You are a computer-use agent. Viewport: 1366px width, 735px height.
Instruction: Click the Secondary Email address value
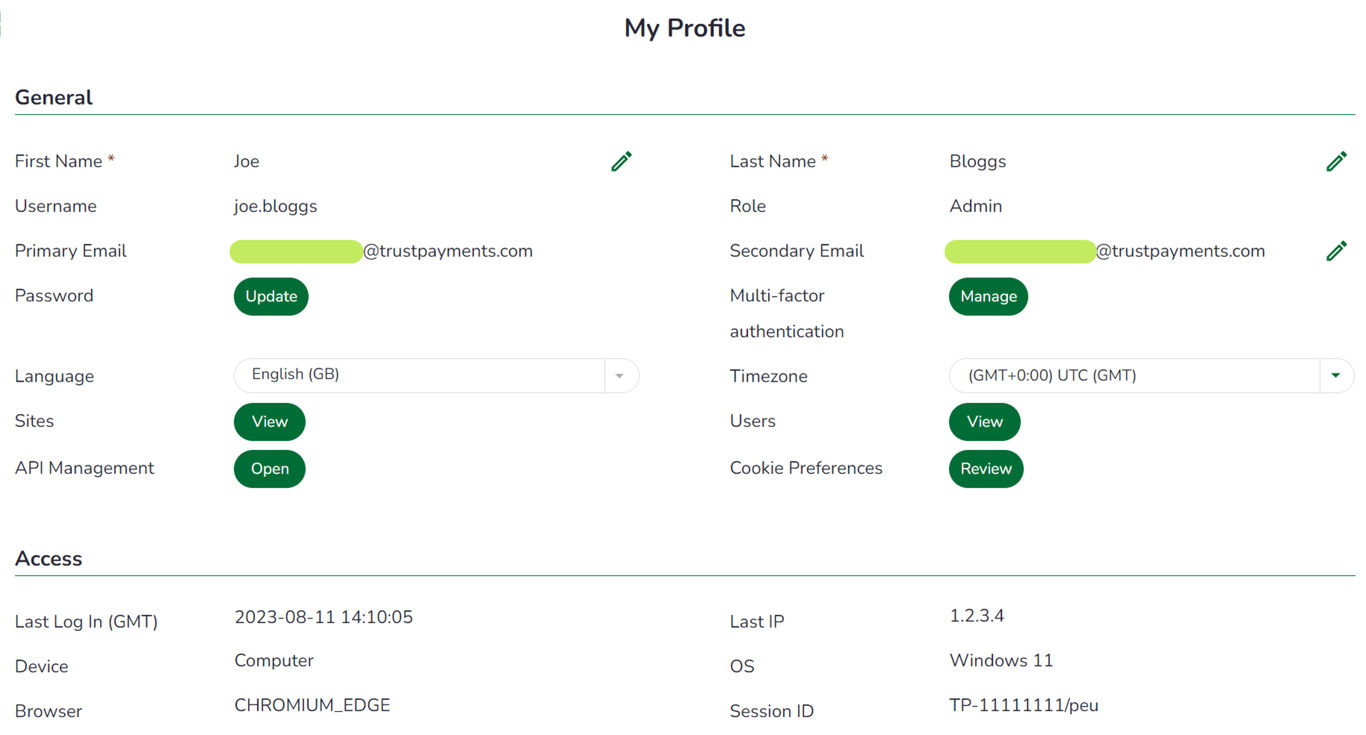pos(1106,251)
